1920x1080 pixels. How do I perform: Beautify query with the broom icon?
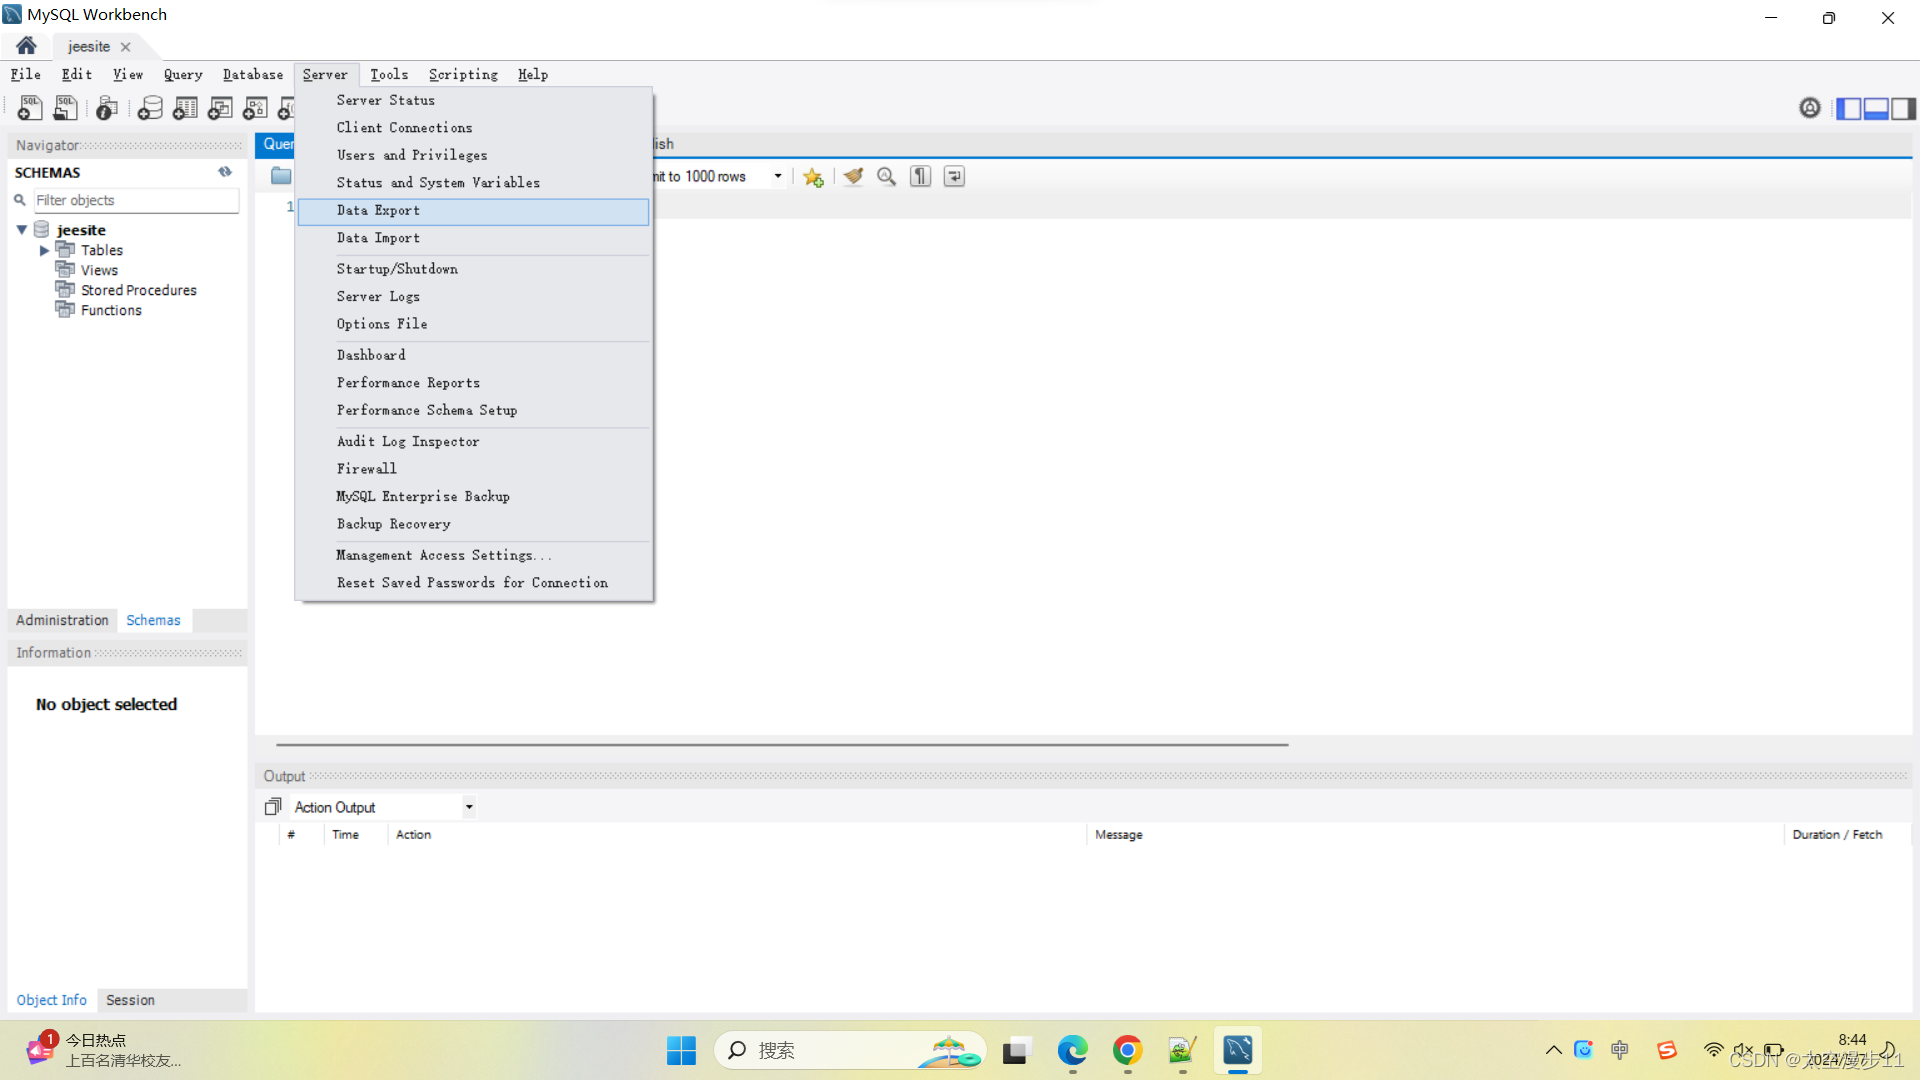[x=853, y=176]
